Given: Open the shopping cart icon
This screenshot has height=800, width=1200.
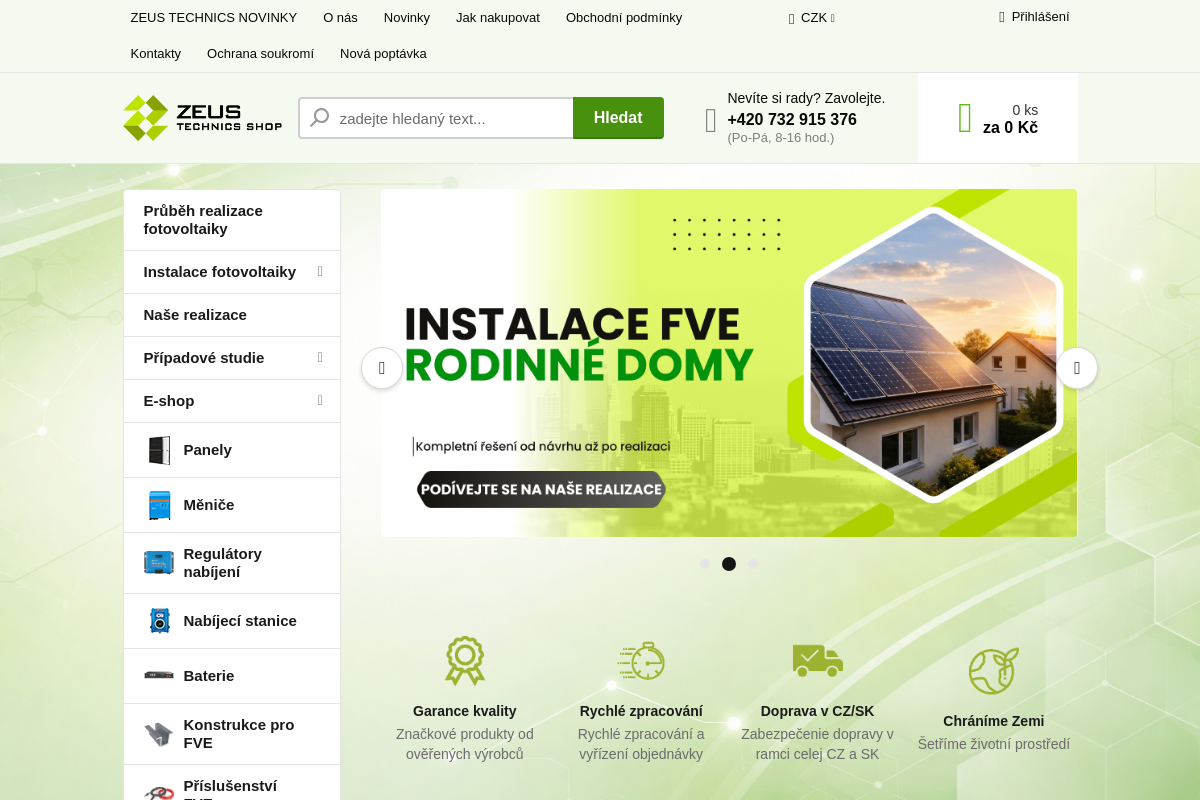Looking at the screenshot, I should coord(964,118).
